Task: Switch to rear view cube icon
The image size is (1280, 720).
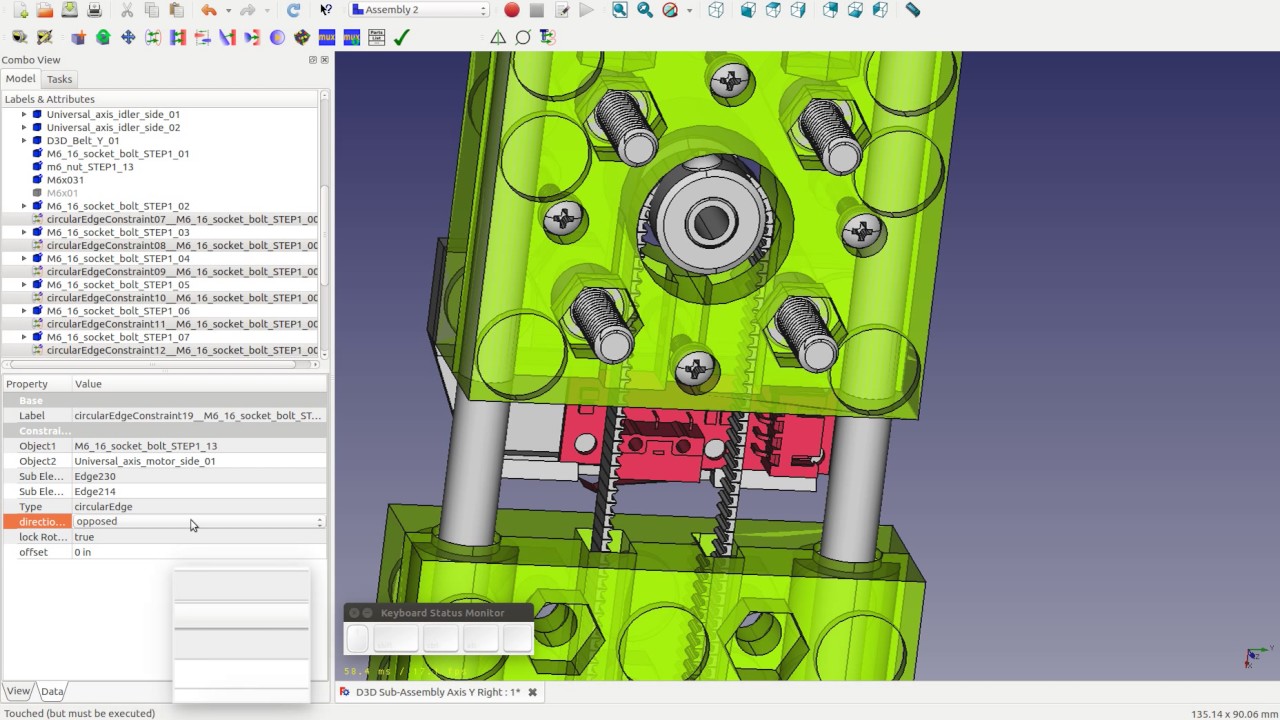Action: [x=830, y=10]
